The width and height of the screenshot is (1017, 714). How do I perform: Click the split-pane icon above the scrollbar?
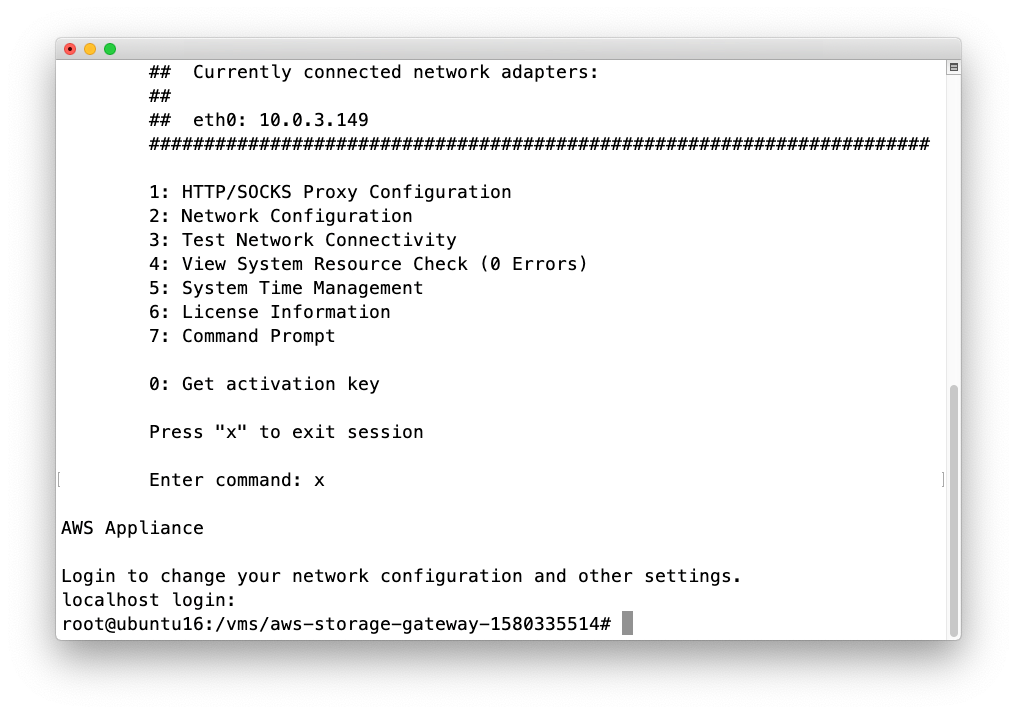click(x=952, y=66)
